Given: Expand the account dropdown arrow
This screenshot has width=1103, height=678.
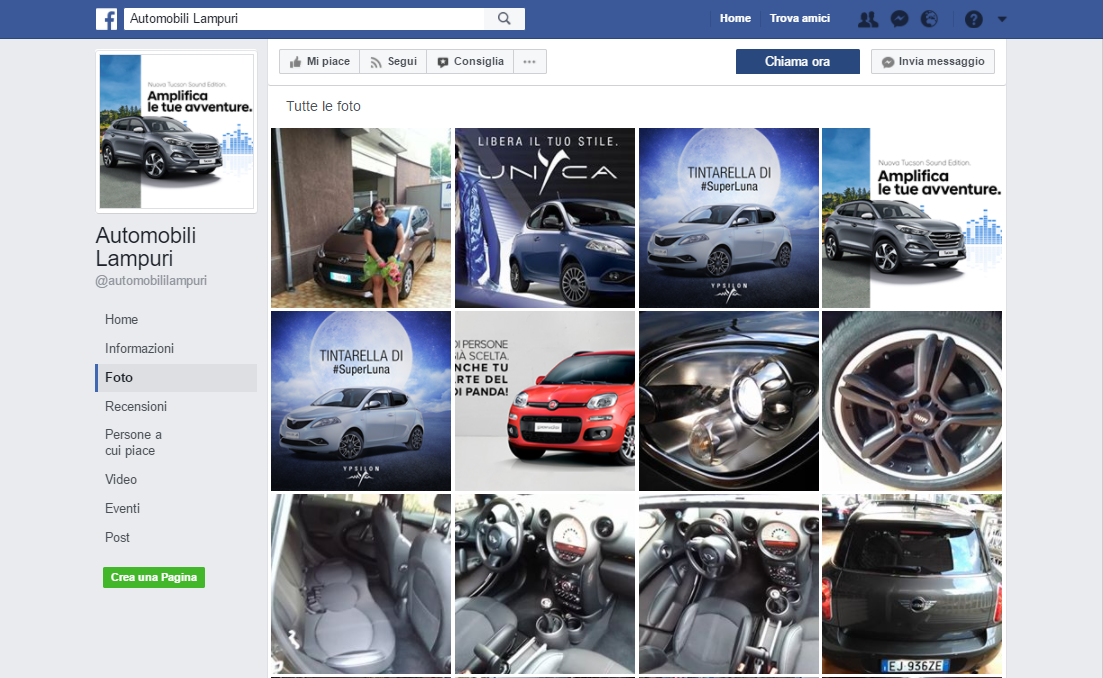Looking at the screenshot, I should (x=1002, y=20).
